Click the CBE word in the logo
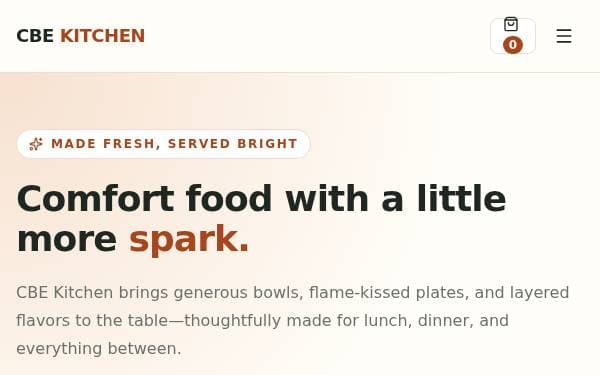The height and width of the screenshot is (375, 600). [x=35, y=36]
